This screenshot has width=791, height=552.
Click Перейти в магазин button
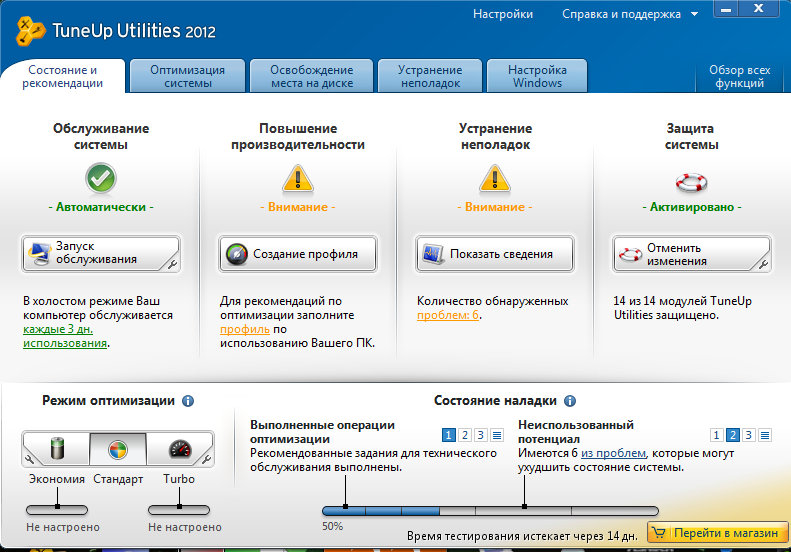pyautogui.click(x=717, y=533)
